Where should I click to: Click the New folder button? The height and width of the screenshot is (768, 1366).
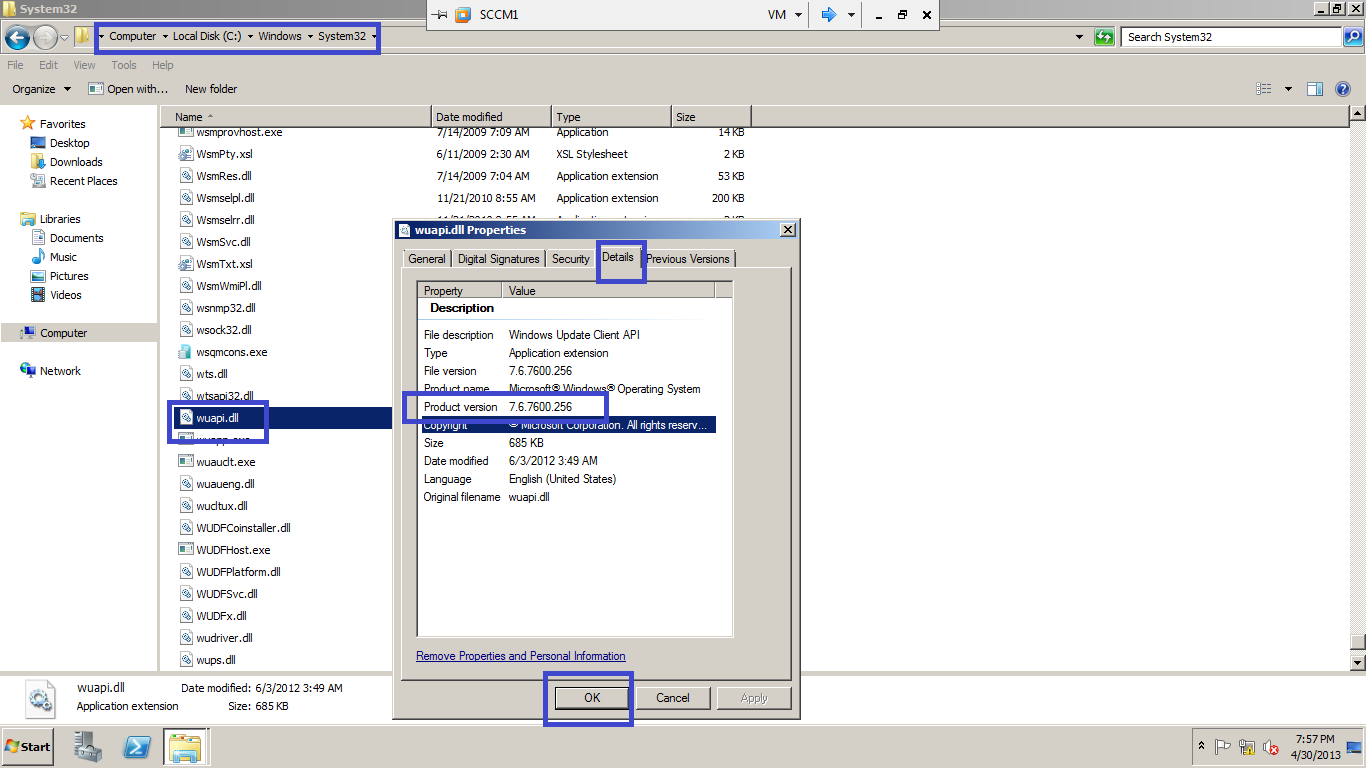click(211, 89)
